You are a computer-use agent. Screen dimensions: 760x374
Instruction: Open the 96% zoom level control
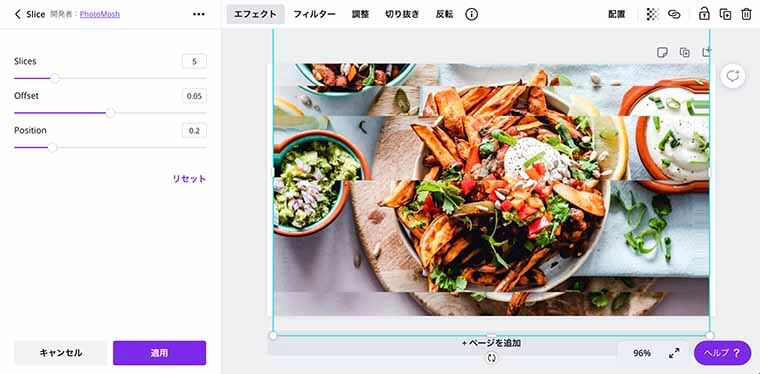642,353
